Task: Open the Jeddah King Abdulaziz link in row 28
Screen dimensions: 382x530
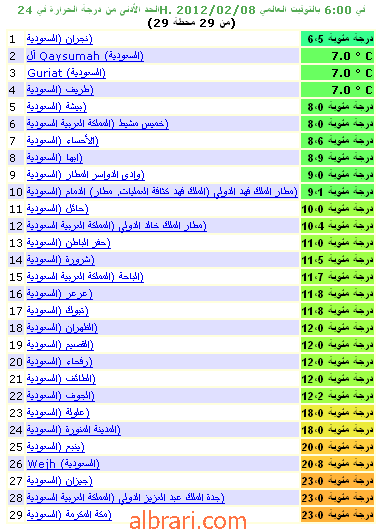Action: click(x=125, y=498)
